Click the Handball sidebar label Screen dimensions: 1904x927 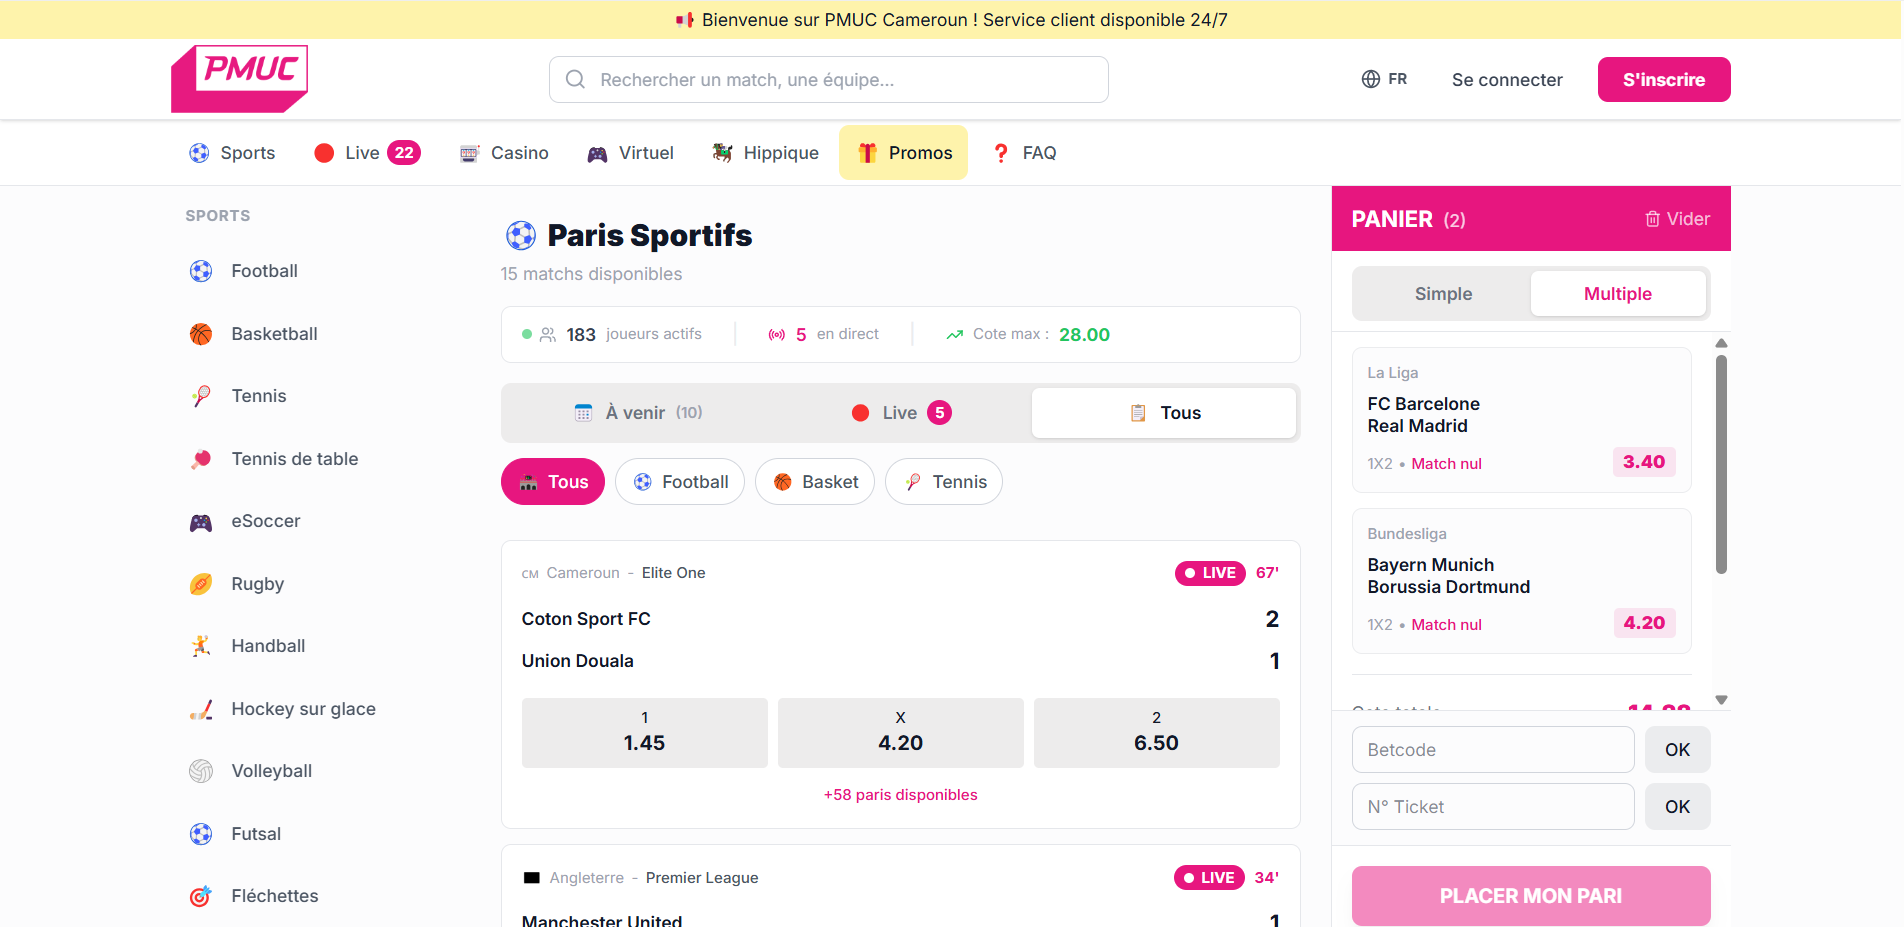[268, 646]
